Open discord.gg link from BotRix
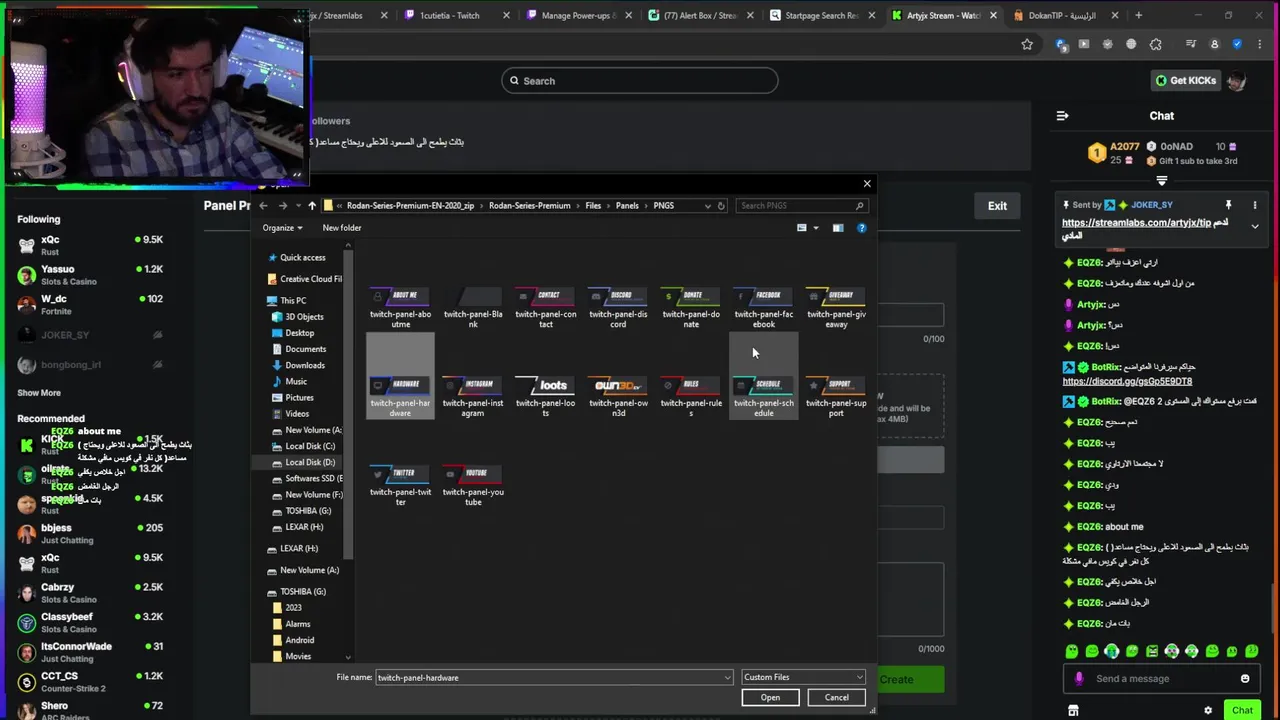Image resolution: width=1280 pixels, height=720 pixels. tap(1127, 382)
